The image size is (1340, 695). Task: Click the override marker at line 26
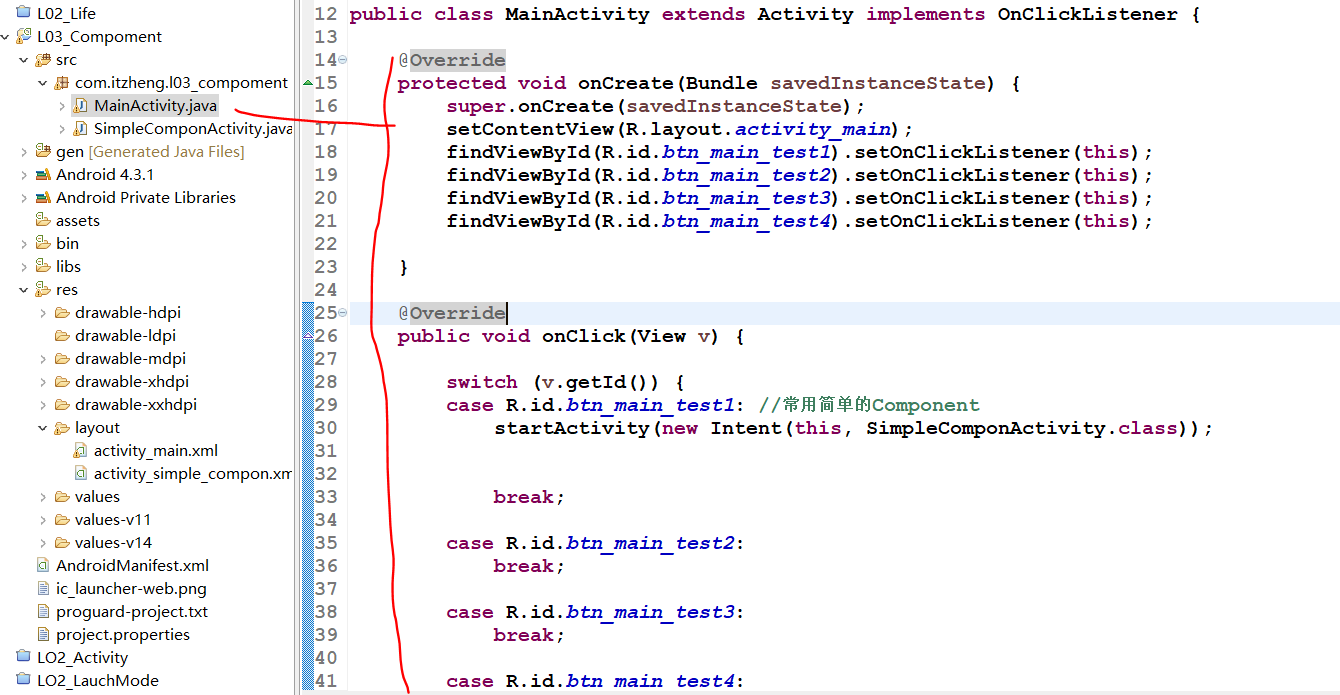307,335
